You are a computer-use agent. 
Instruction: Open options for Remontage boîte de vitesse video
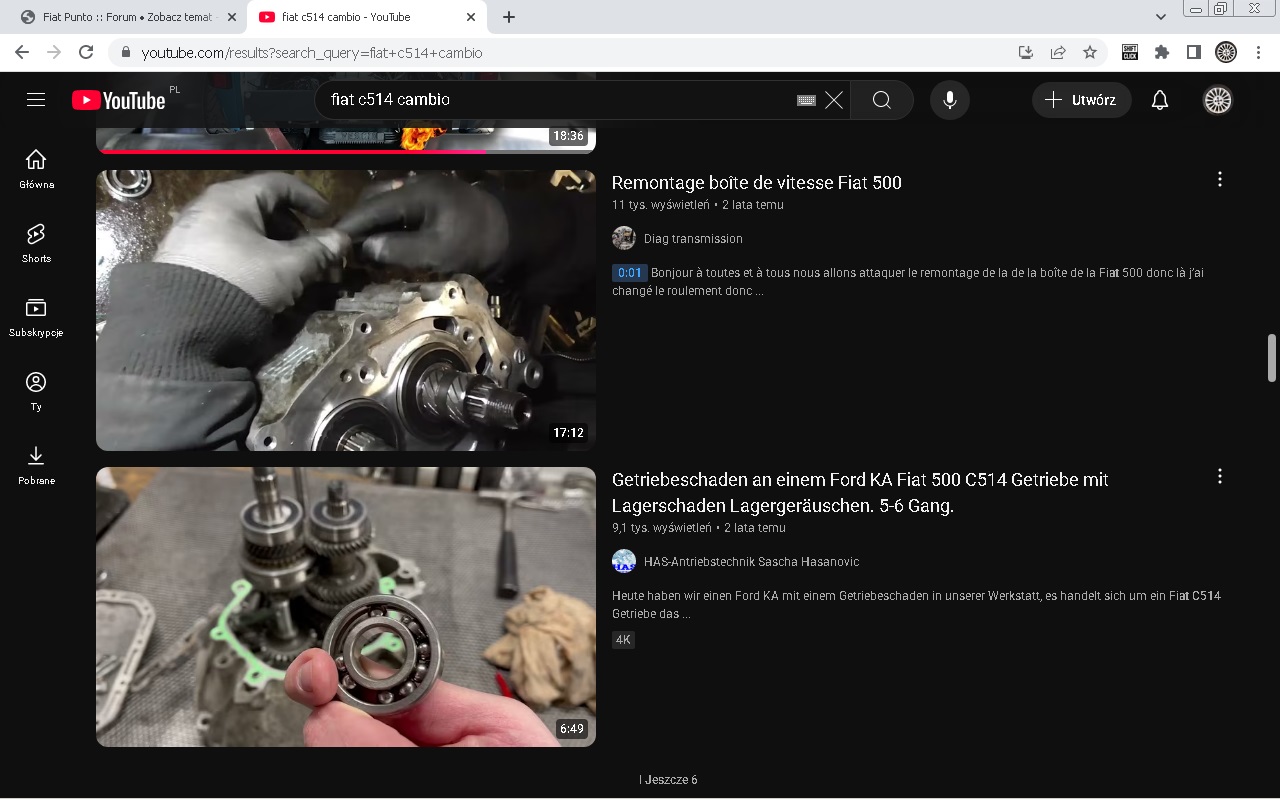pos(1219,180)
